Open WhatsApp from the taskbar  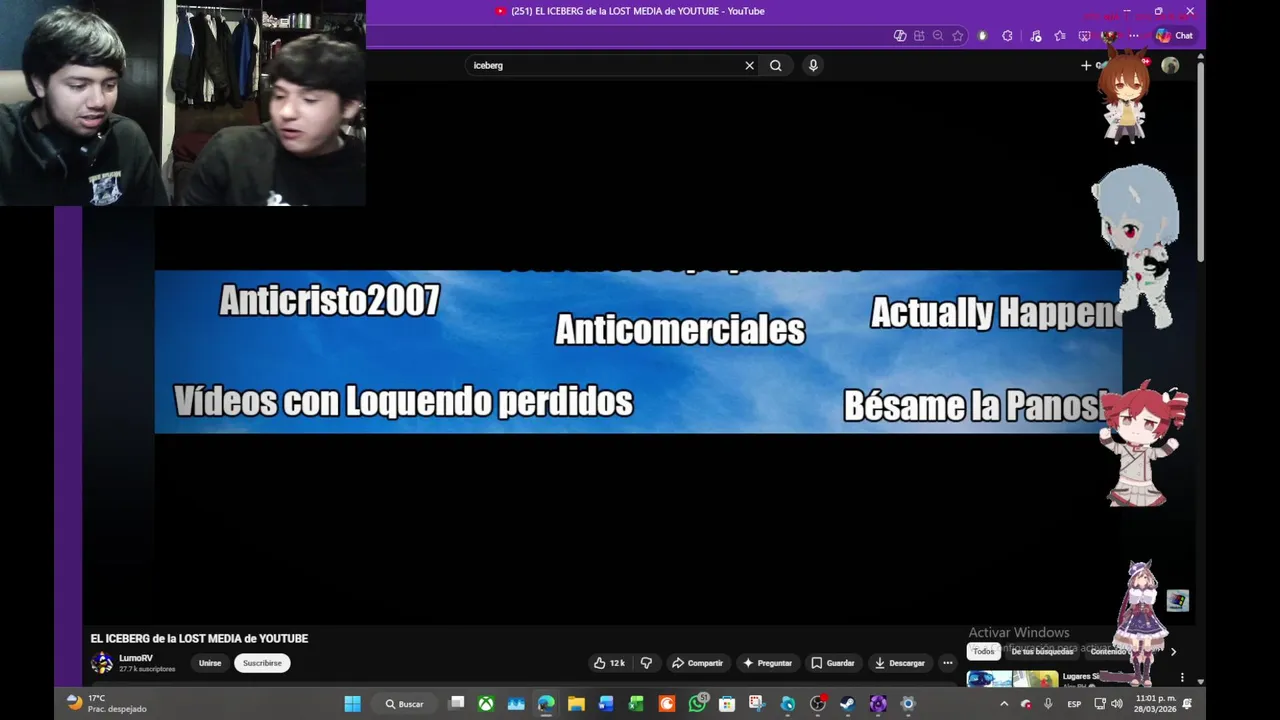point(697,704)
